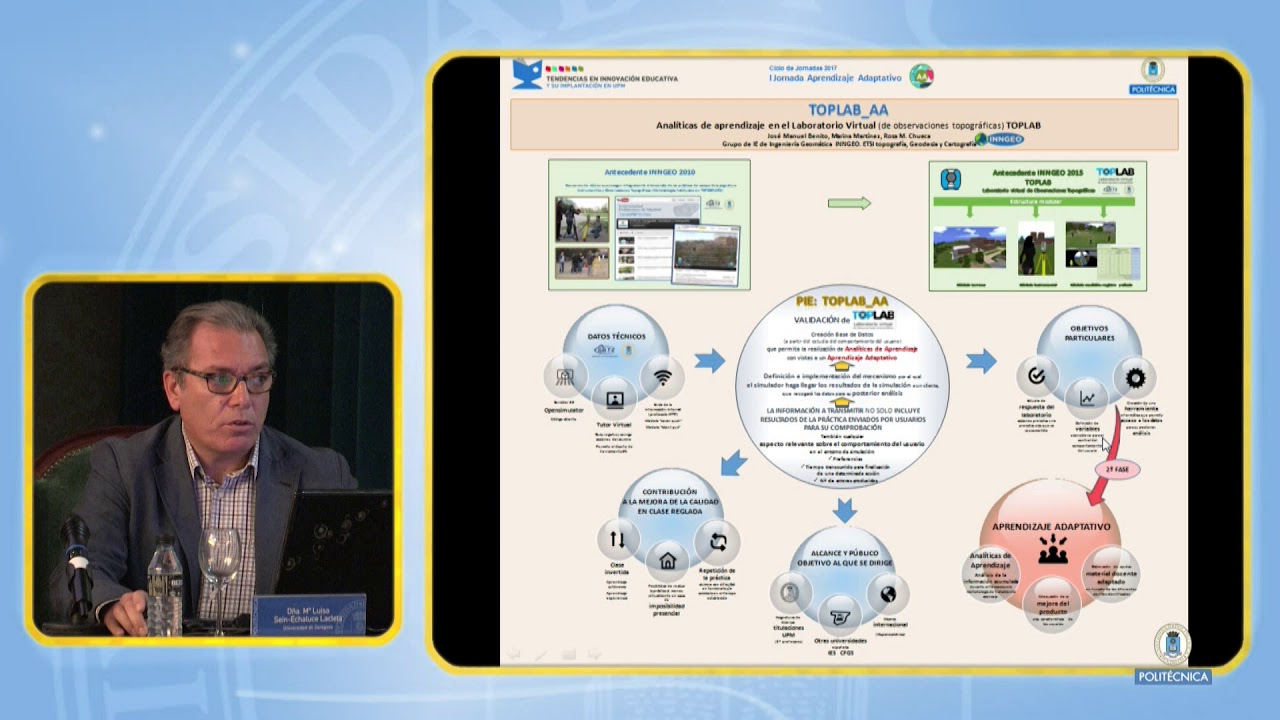Click the DATOS TÉCNICOS heading
Viewport: 1280px width, 720px height.
(617, 336)
